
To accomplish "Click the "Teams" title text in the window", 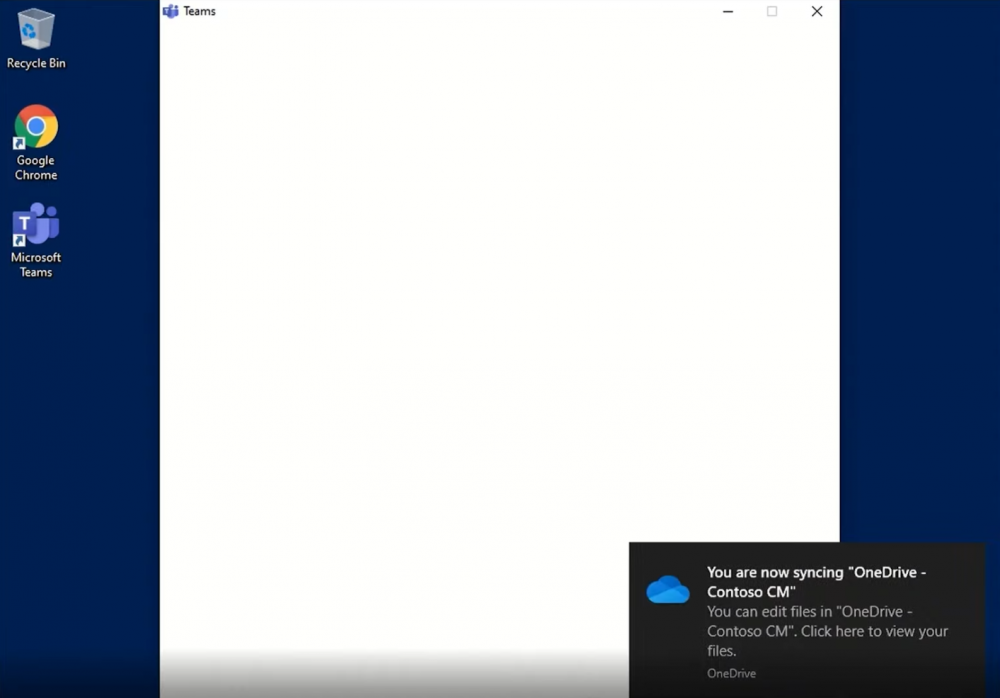I will (x=199, y=11).
